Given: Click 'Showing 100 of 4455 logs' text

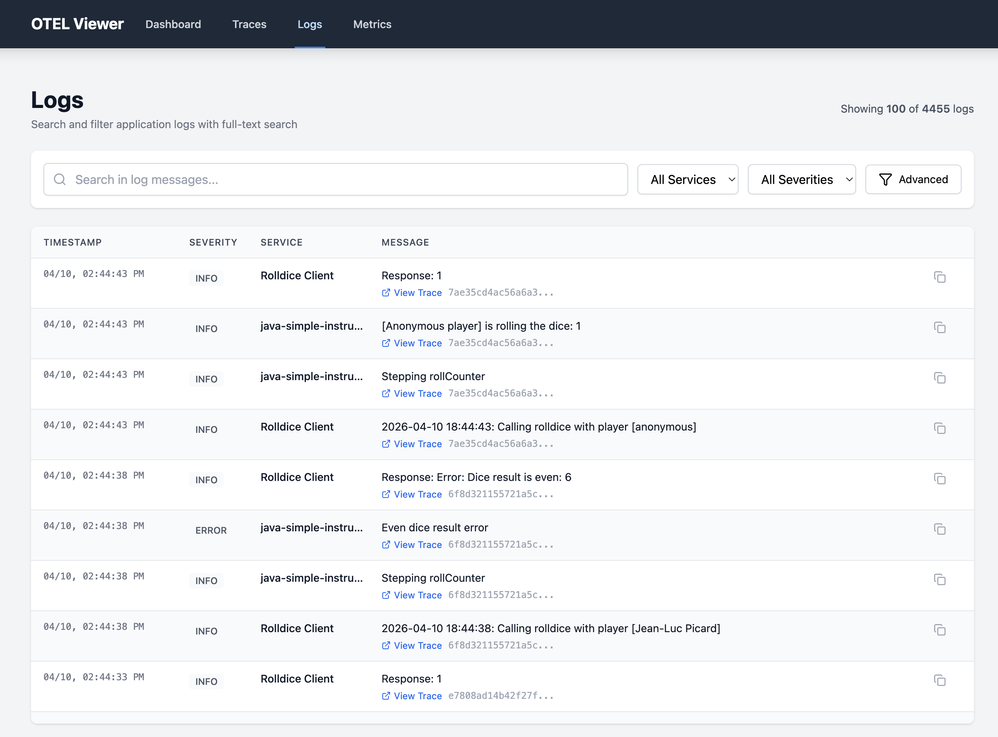Looking at the screenshot, I should point(907,109).
